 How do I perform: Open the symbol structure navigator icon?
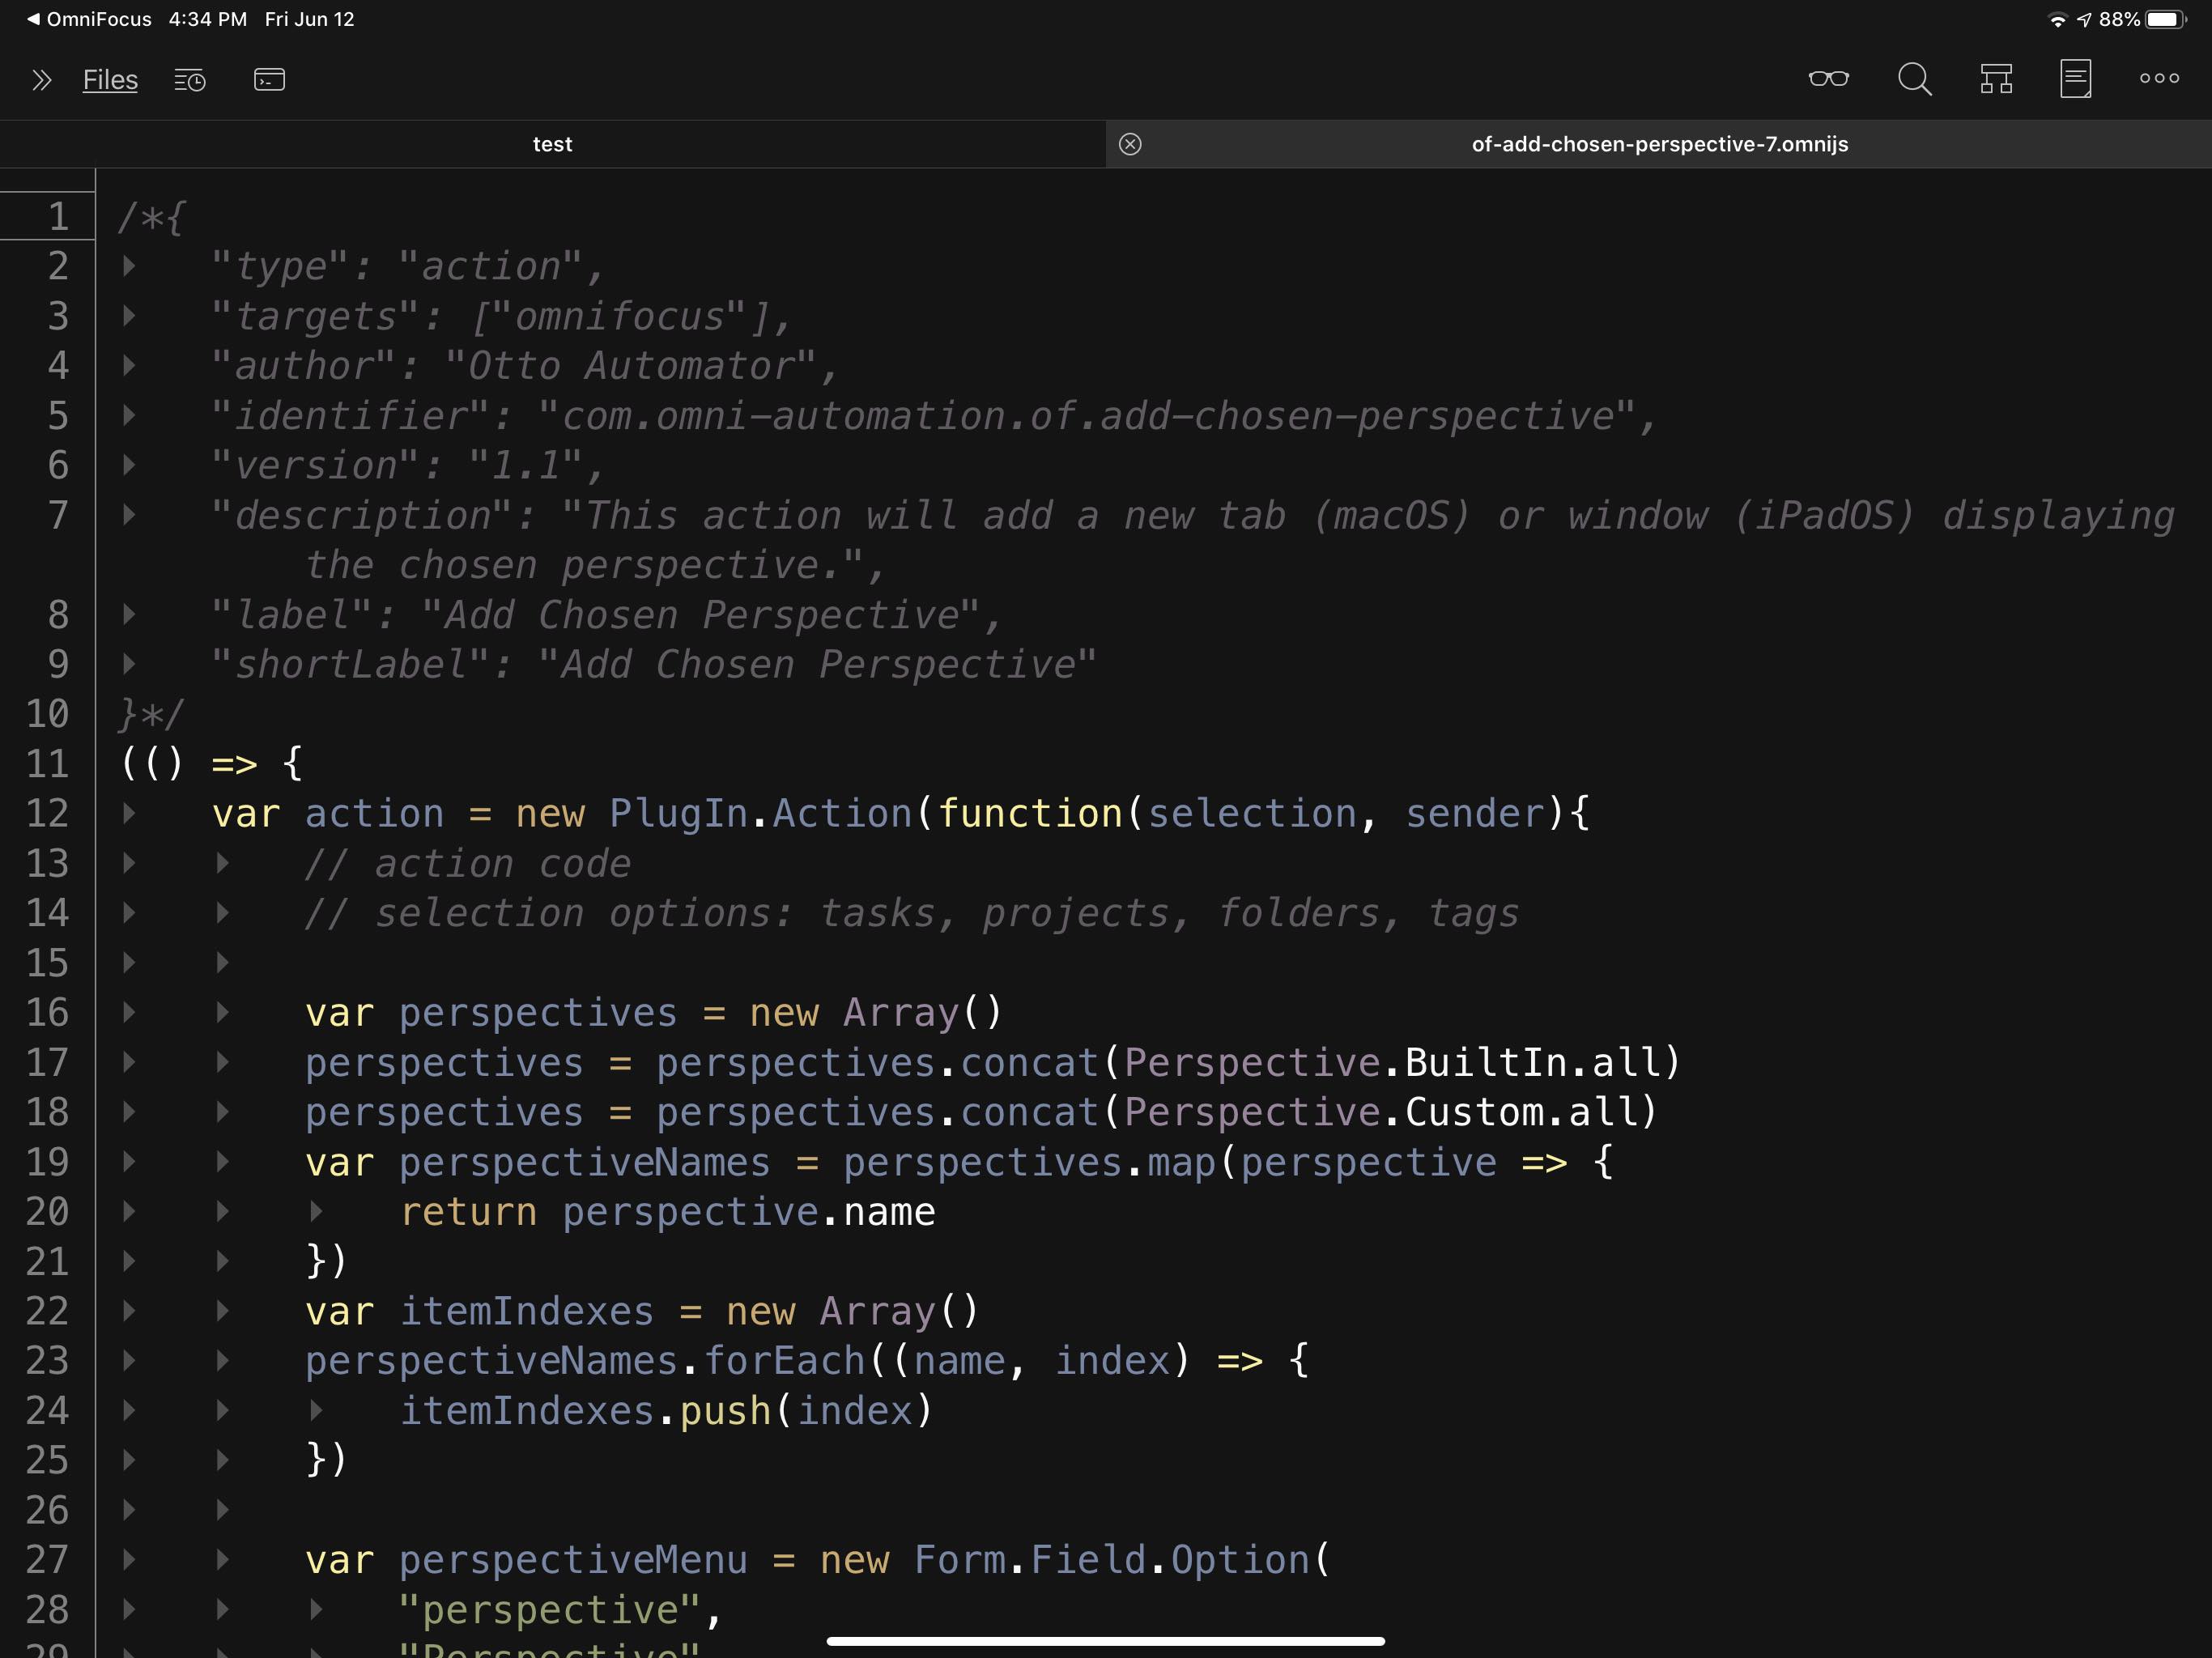pos(1996,79)
